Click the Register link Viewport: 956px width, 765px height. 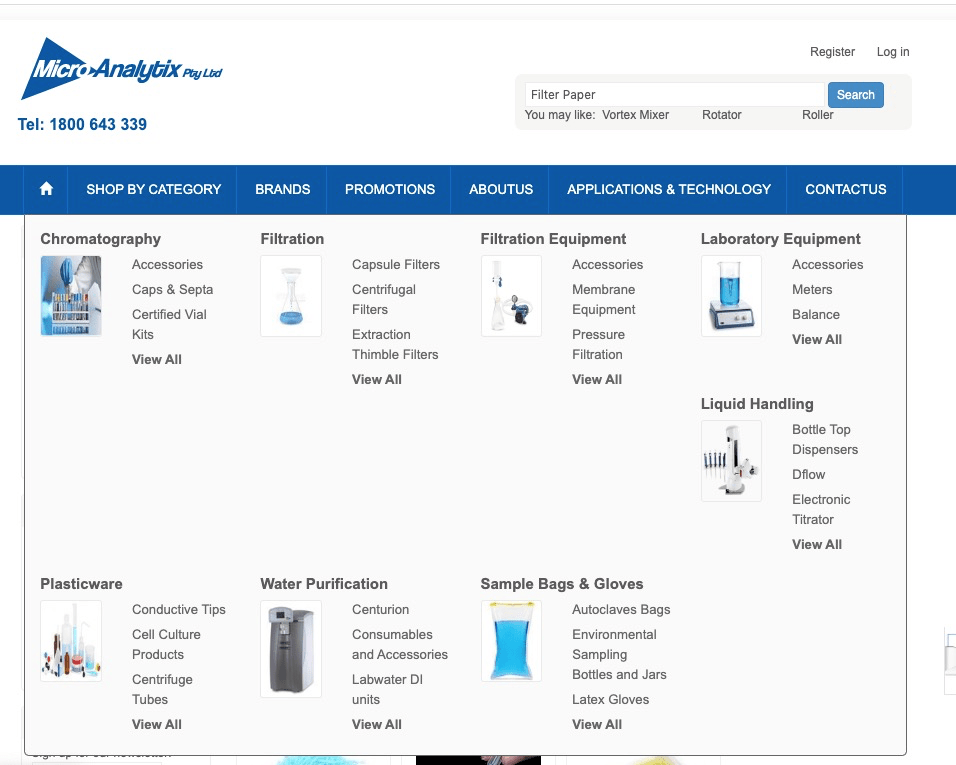pos(832,52)
